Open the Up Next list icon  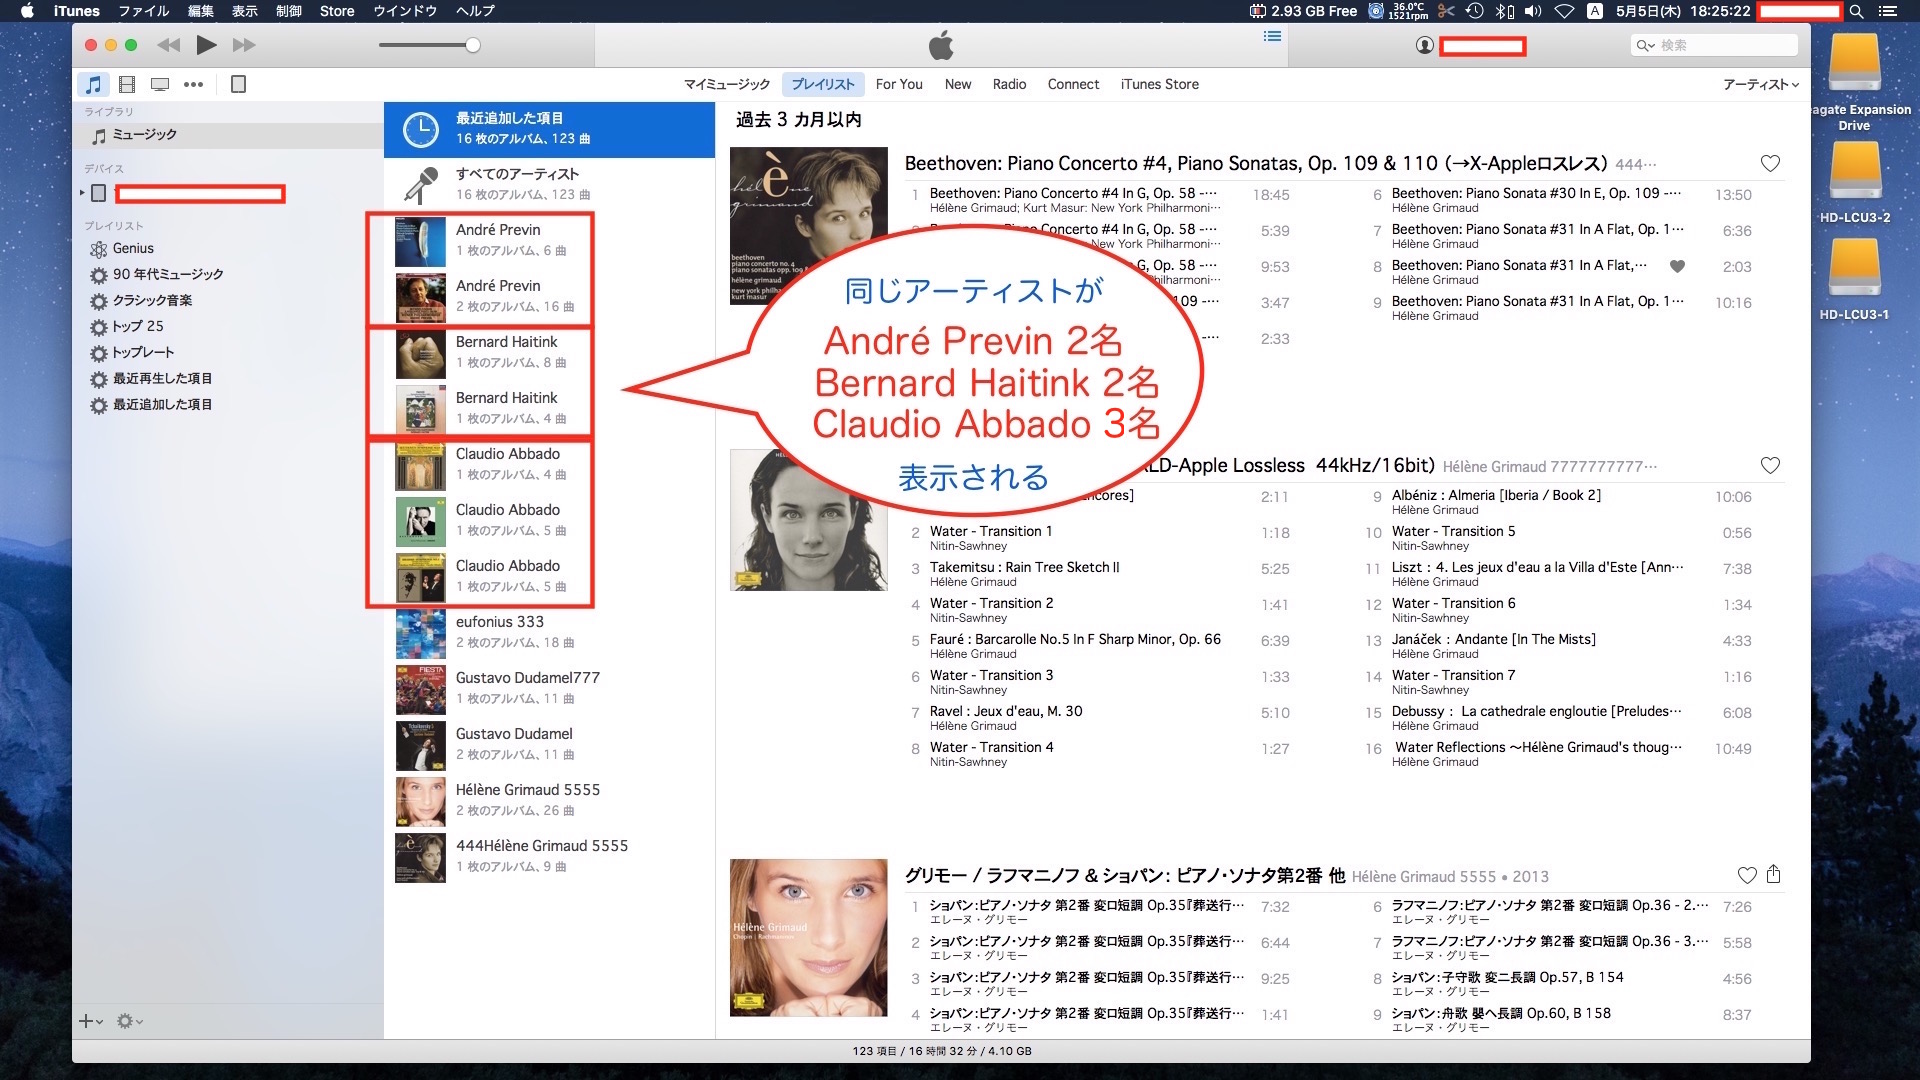tap(1272, 36)
